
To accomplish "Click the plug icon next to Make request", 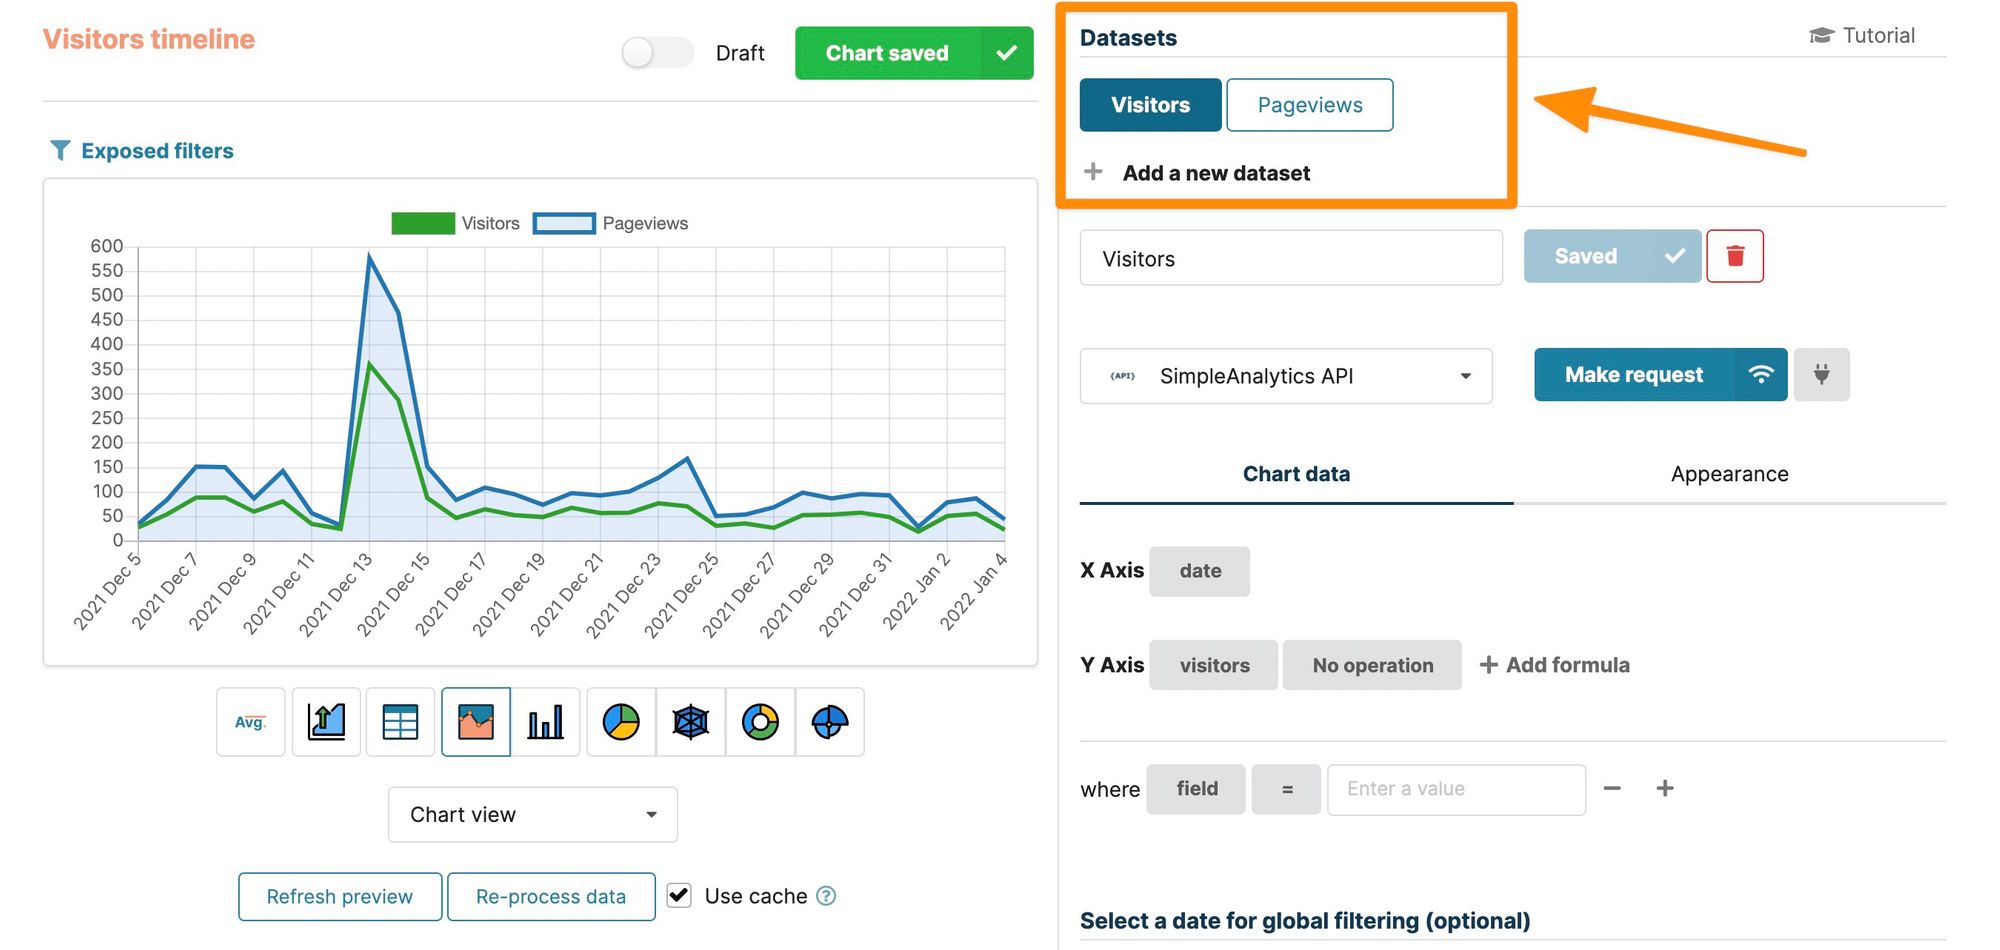I will pyautogui.click(x=1821, y=374).
